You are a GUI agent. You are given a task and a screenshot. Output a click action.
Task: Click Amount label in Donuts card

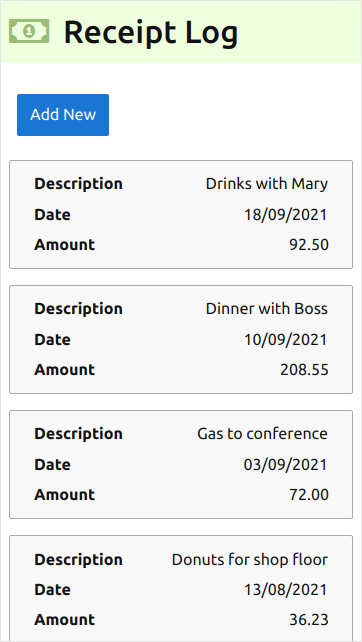tap(65, 620)
